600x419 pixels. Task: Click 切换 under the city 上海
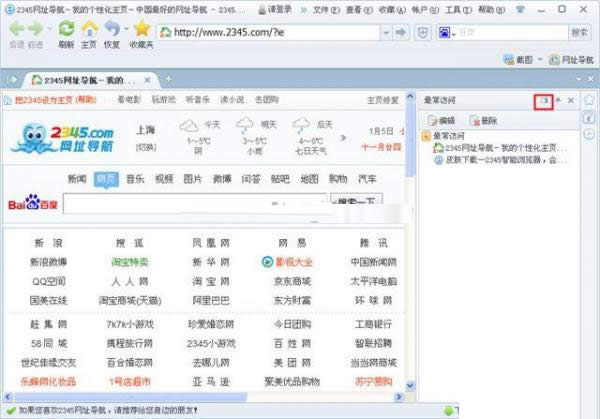(146, 147)
